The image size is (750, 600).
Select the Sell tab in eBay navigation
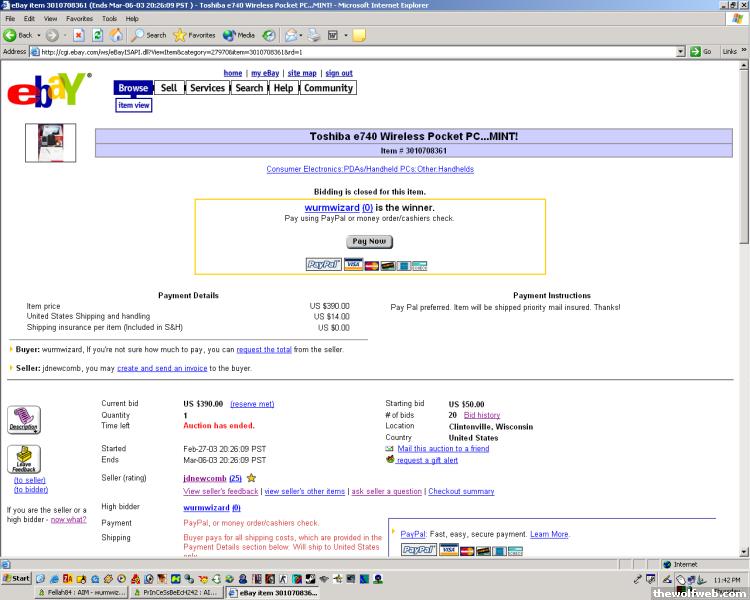click(x=169, y=88)
